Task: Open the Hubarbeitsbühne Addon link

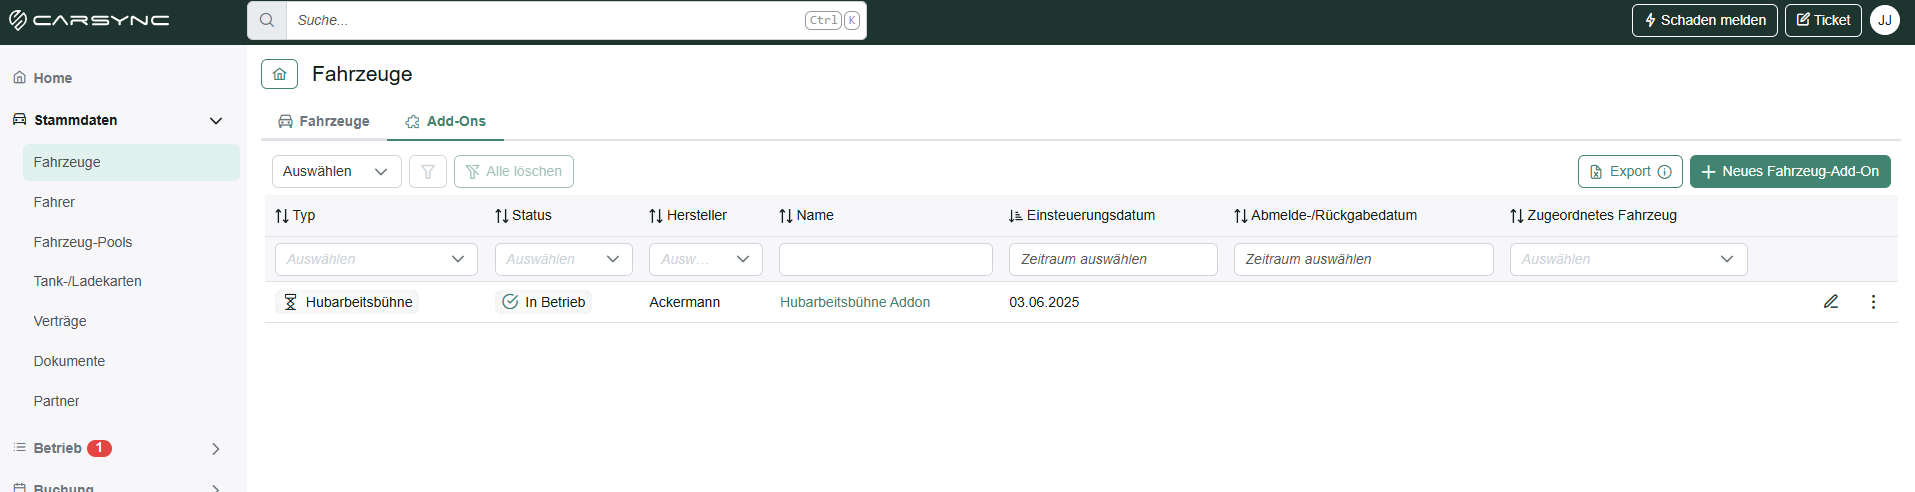Action: [x=855, y=302]
